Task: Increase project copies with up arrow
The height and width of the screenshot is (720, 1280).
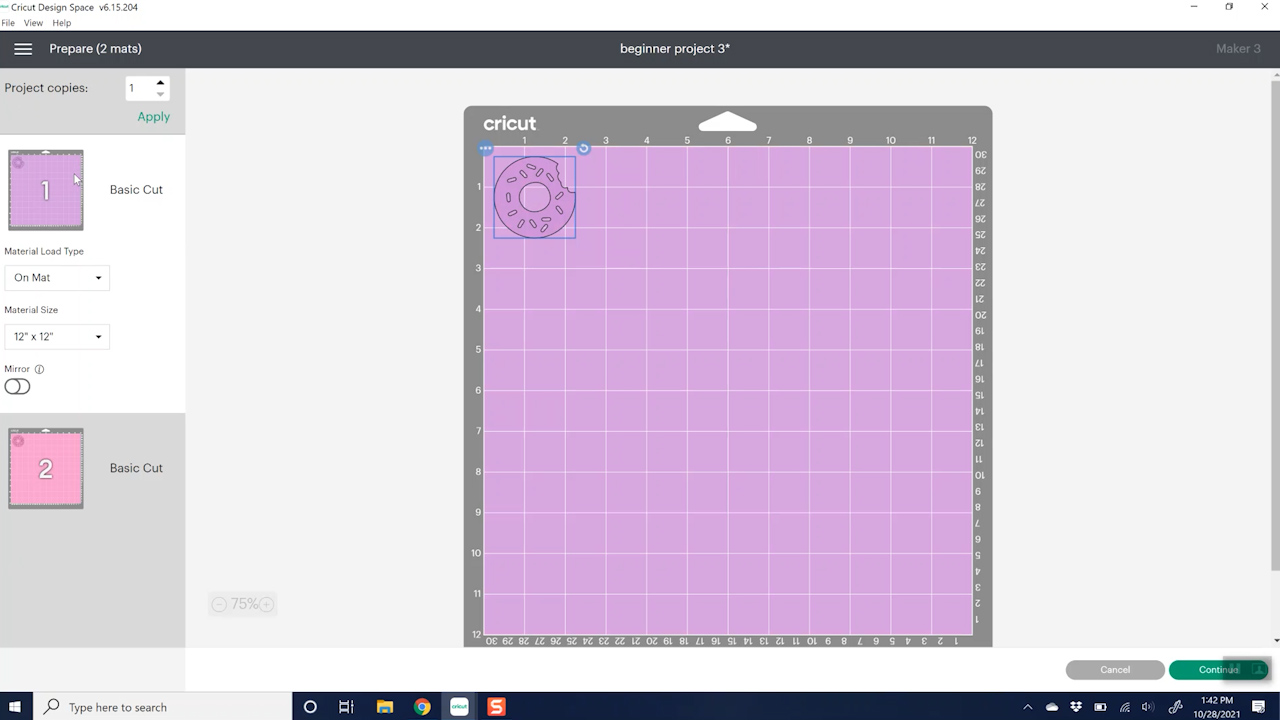Action: [160, 83]
